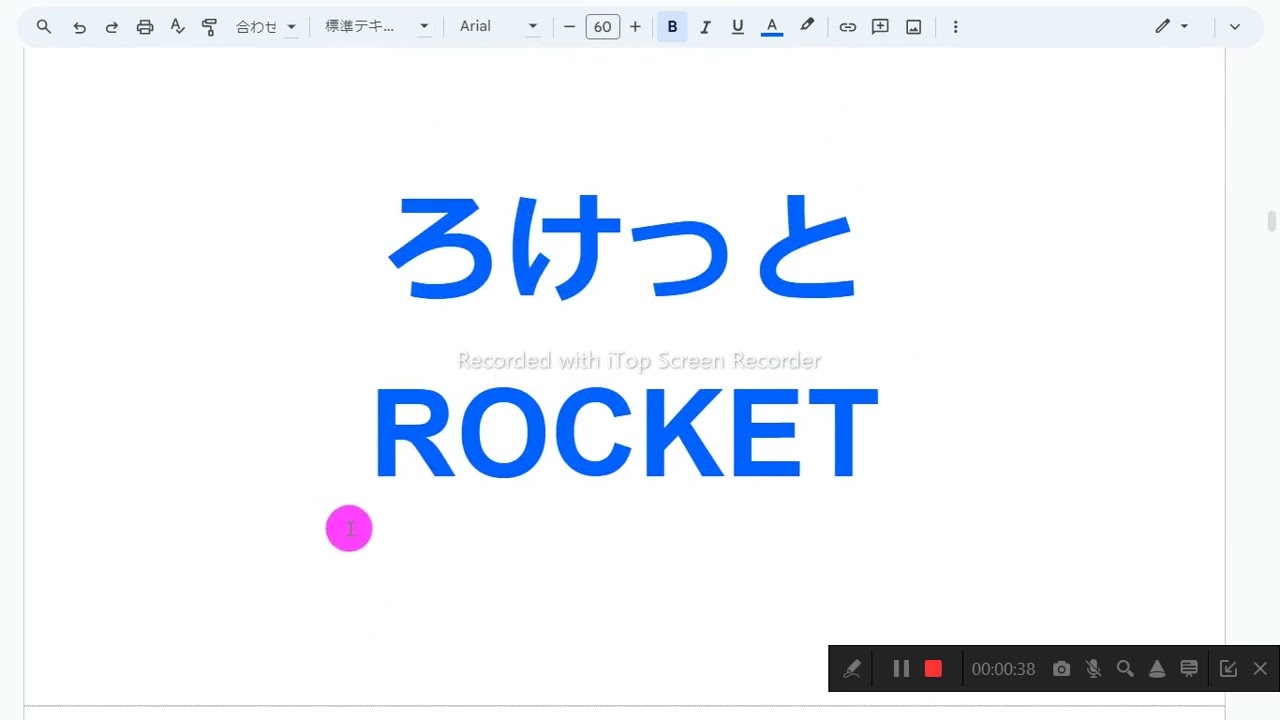The image size is (1280, 720).
Task: Decrease font size with minus button
Action: (x=569, y=27)
